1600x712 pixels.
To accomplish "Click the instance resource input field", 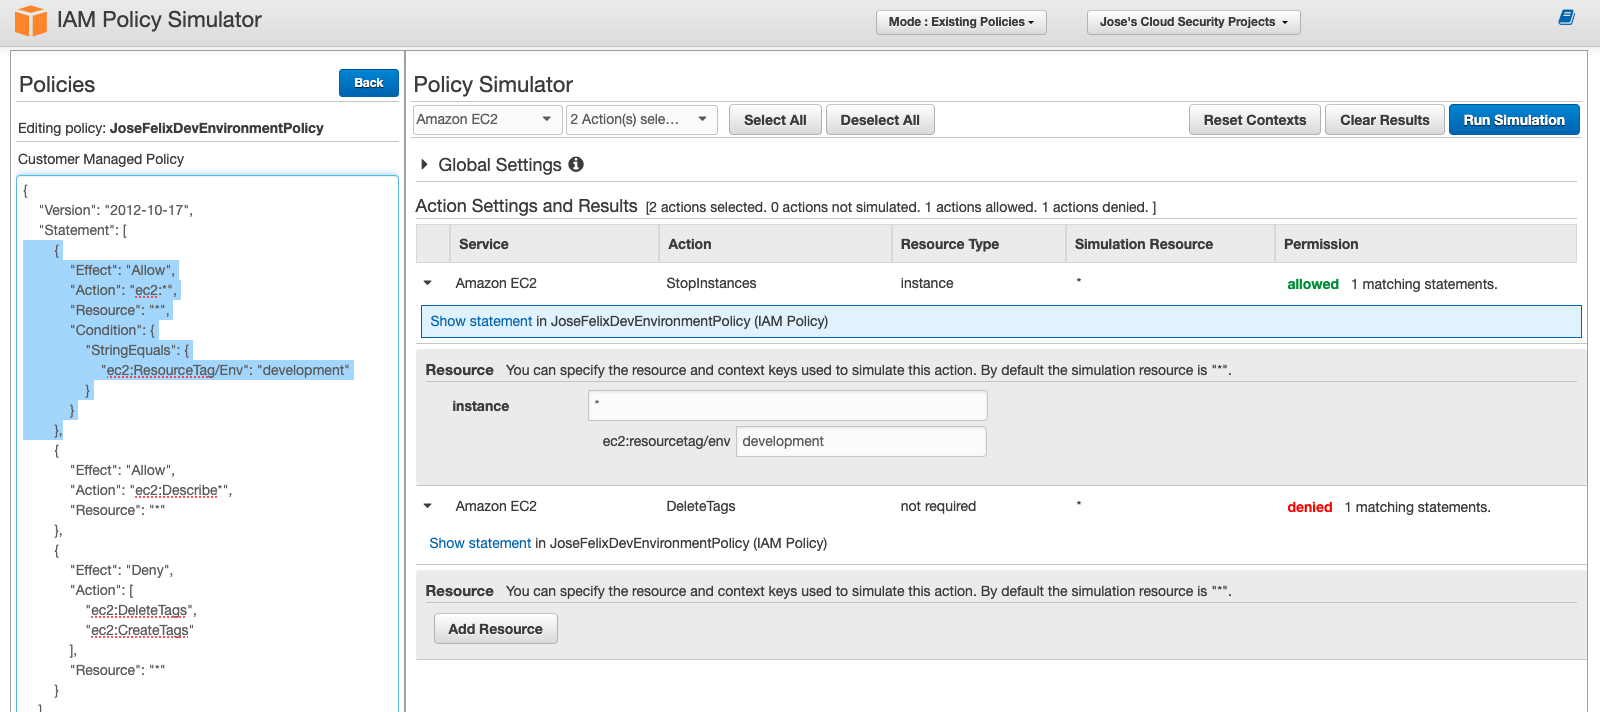I will (x=788, y=405).
